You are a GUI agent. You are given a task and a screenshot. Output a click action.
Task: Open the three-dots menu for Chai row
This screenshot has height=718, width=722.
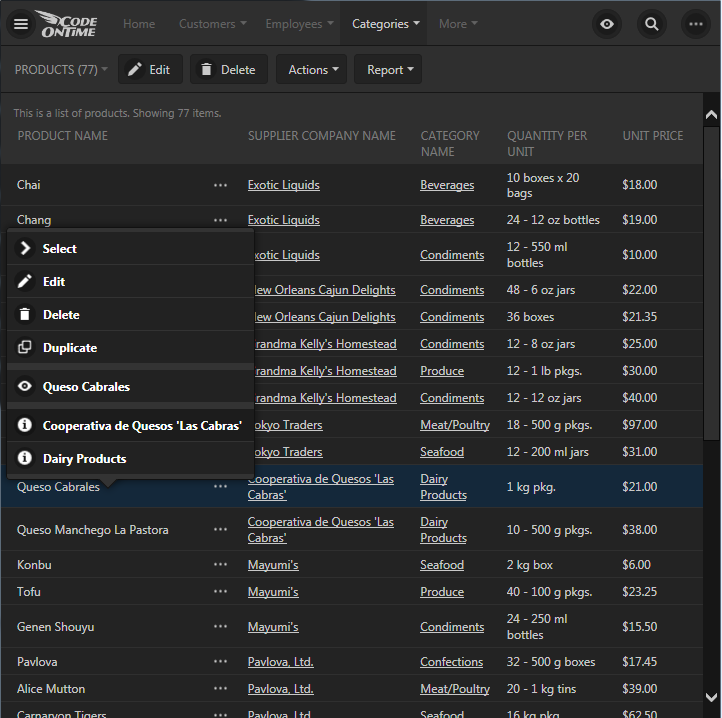221,185
